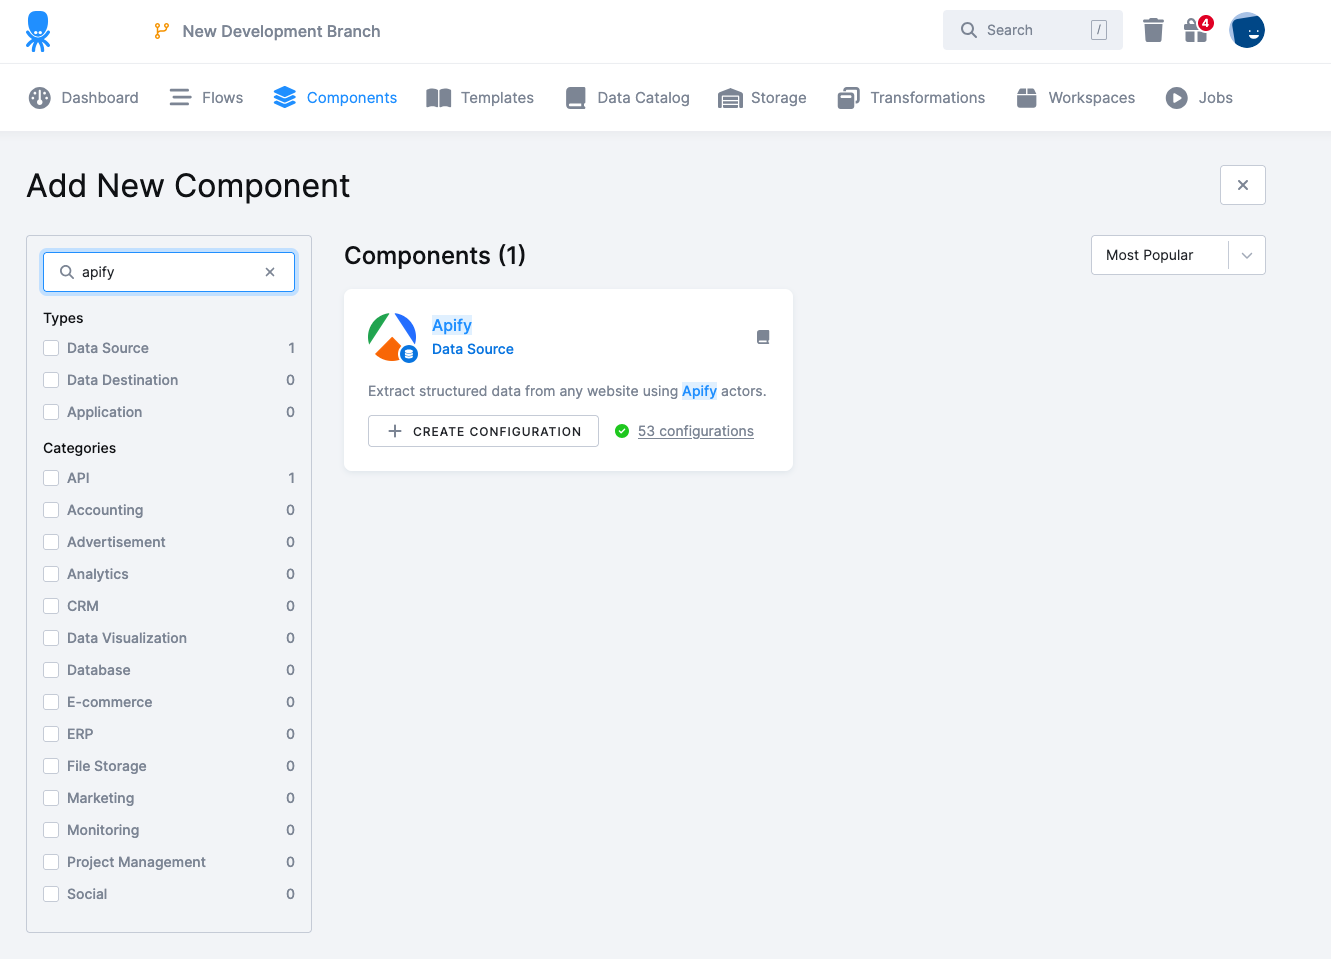
Task: Open the trash bin icon
Action: pyautogui.click(x=1152, y=30)
